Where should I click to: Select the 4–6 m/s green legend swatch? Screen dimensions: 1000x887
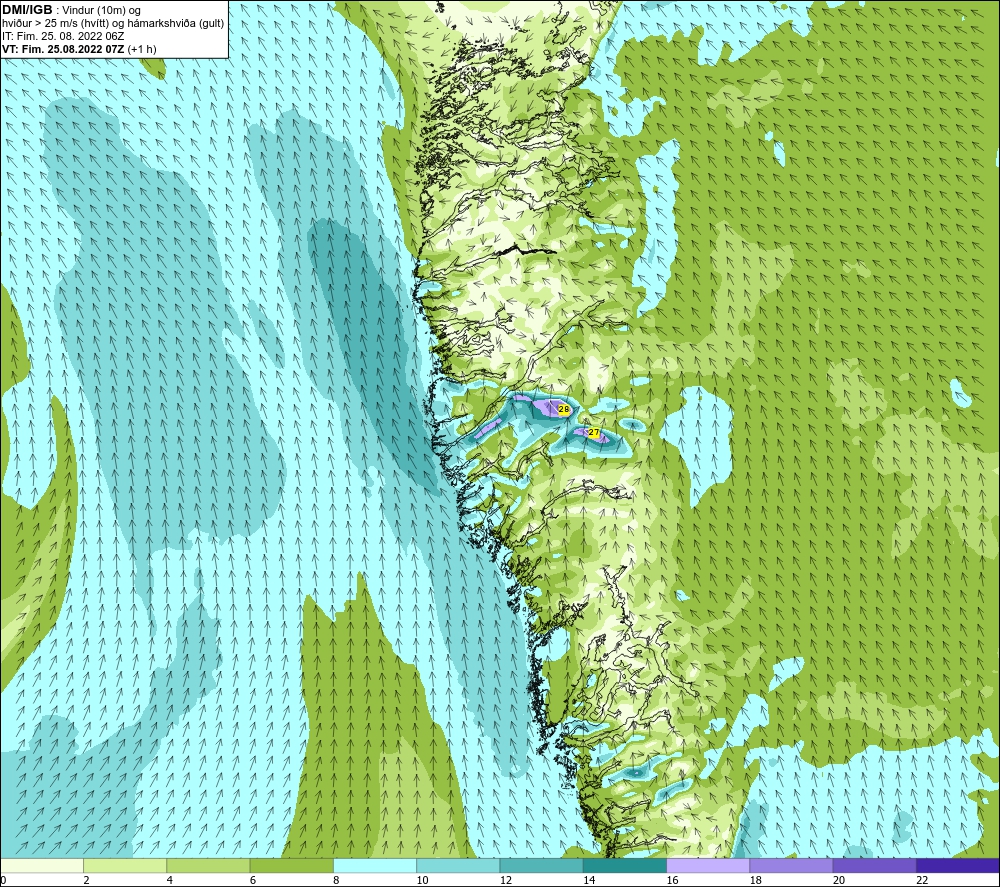(x=209, y=865)
